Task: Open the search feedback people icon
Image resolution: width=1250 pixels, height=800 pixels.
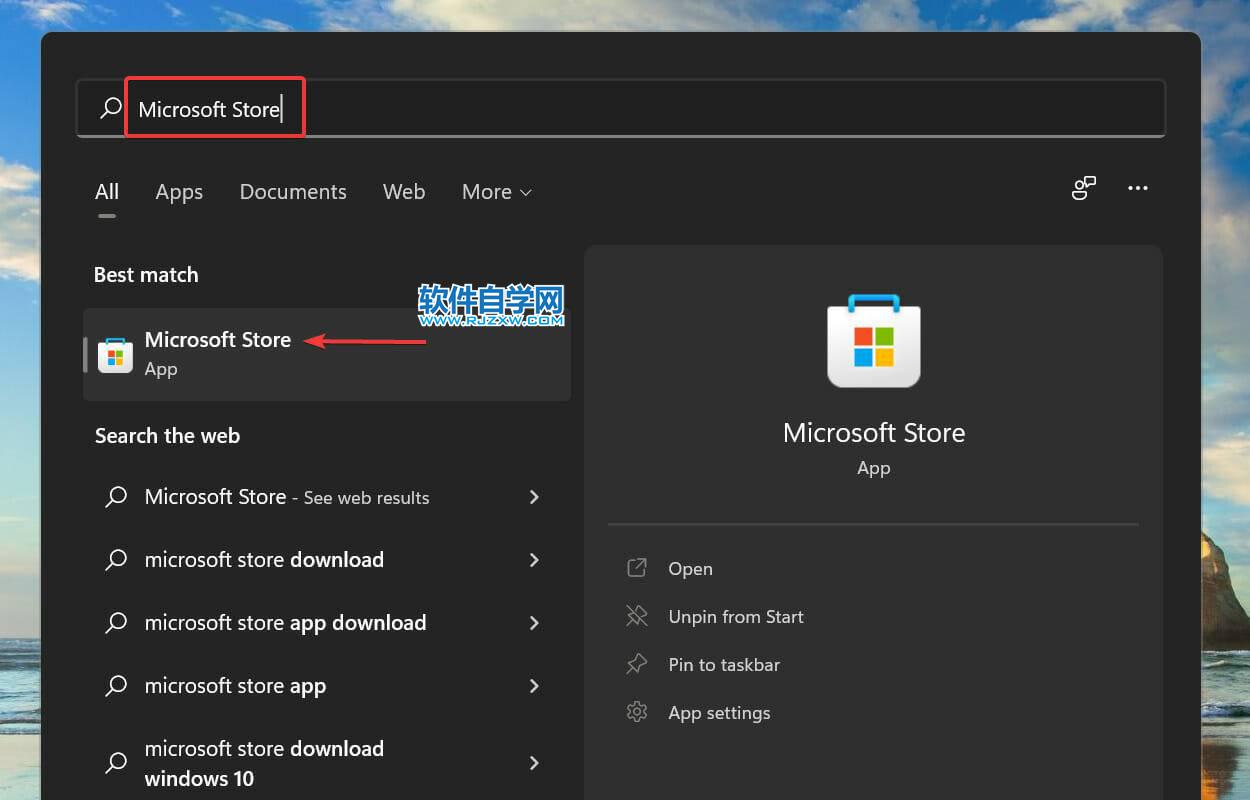Action: pyautogui.click(x=1084, y=188)
